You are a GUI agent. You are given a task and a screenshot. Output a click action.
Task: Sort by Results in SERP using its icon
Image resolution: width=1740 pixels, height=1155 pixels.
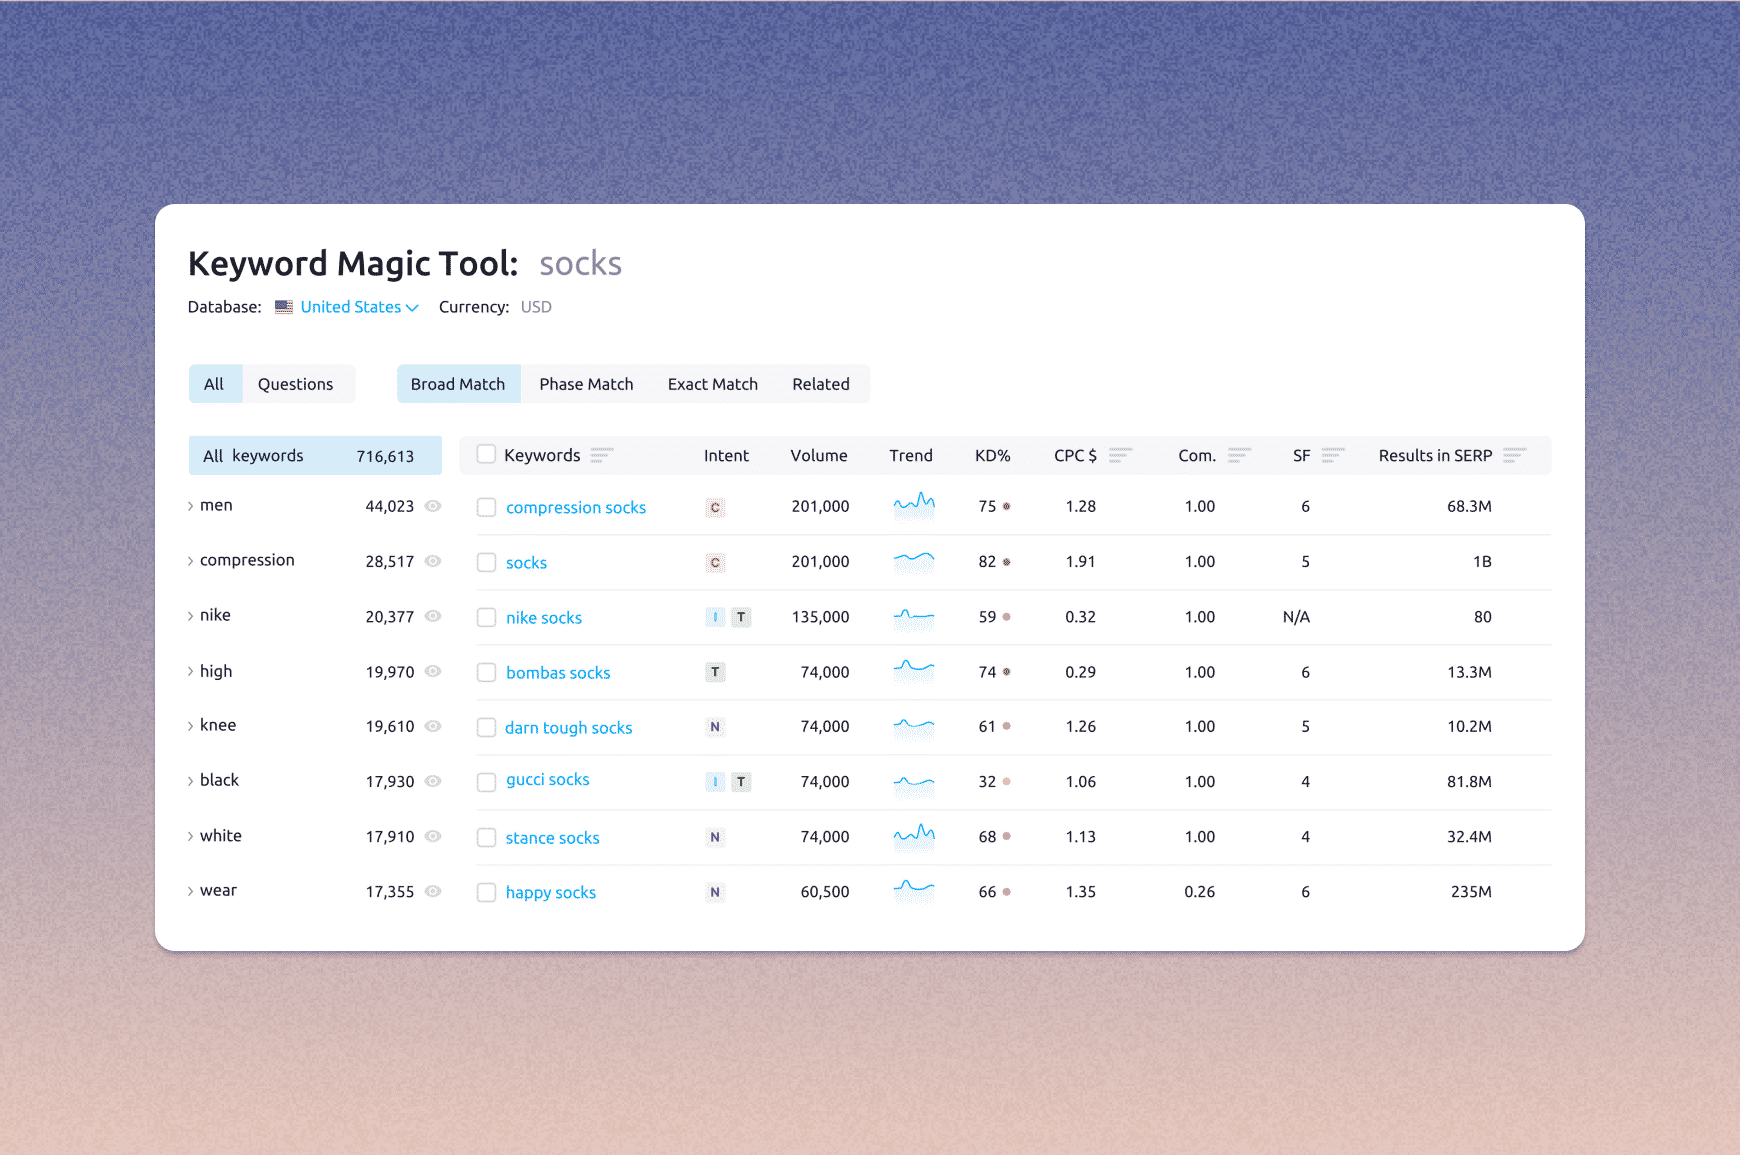pyautogui.click(x=1514, y=456)
